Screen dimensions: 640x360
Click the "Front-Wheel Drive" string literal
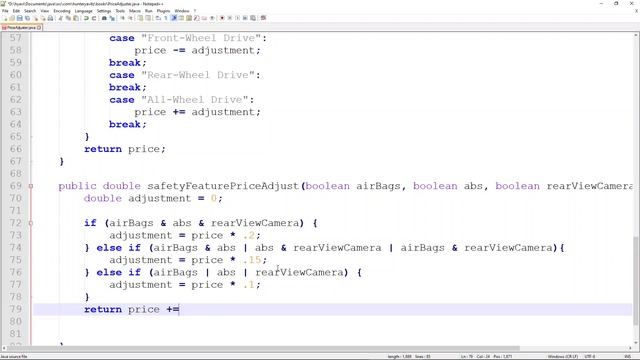[202, 38]
